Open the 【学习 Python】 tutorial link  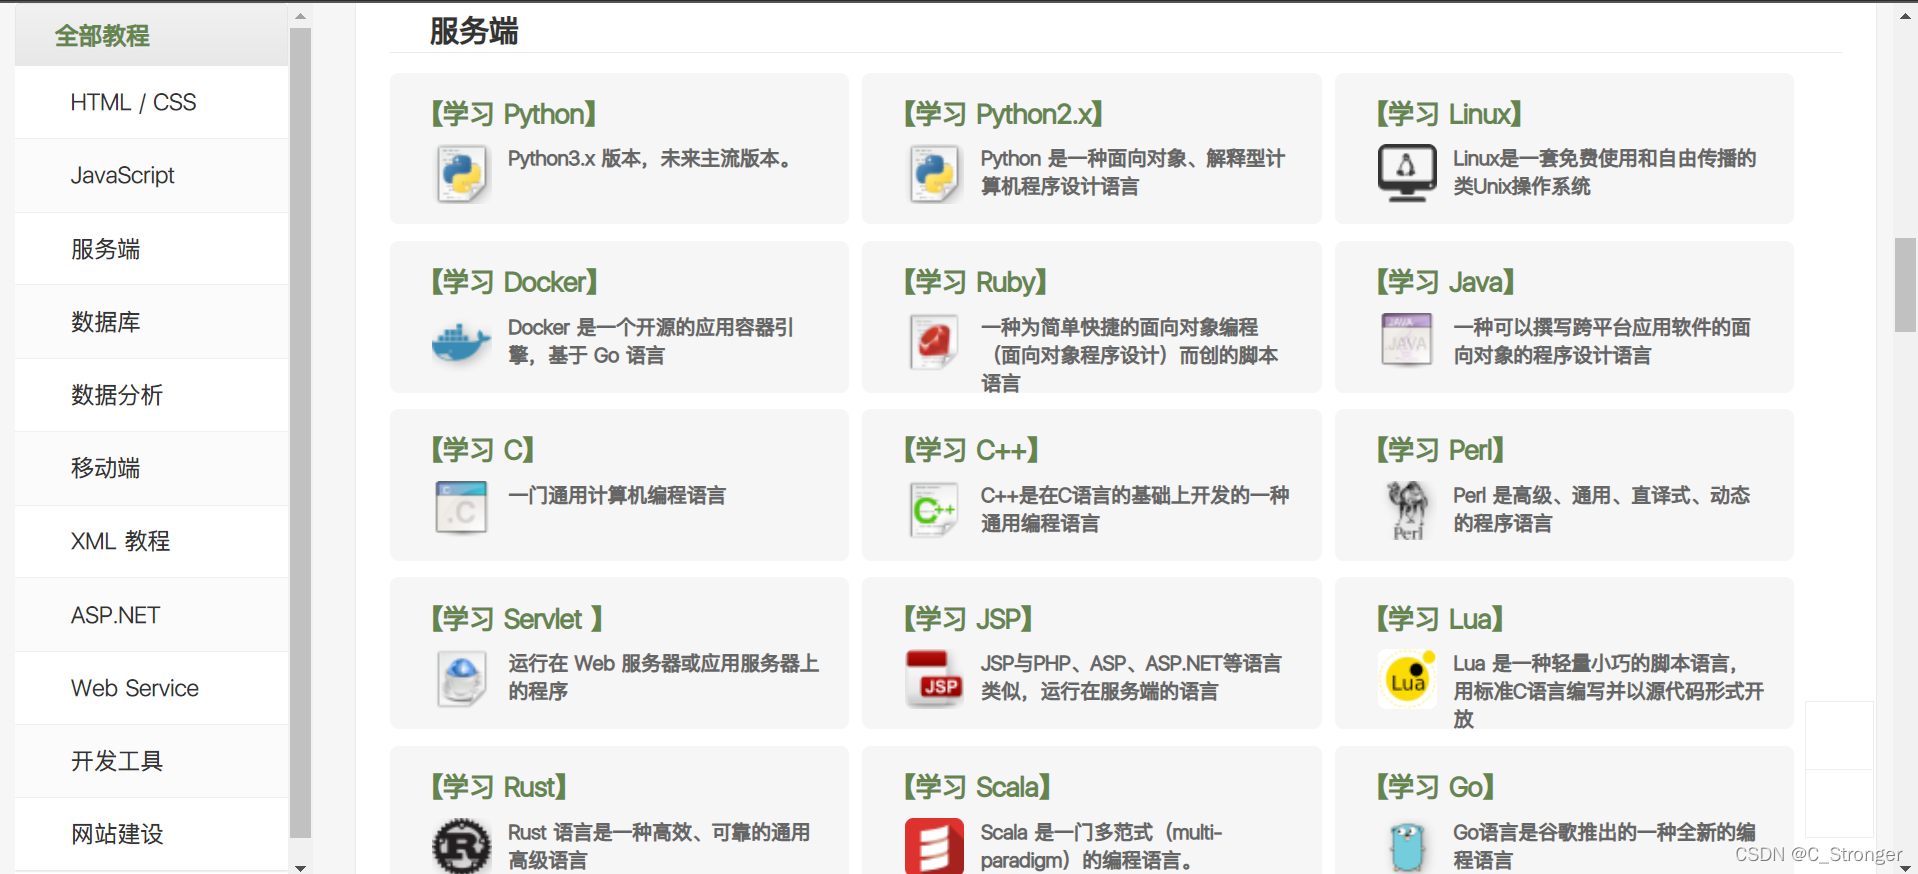[x=513, y=114]
